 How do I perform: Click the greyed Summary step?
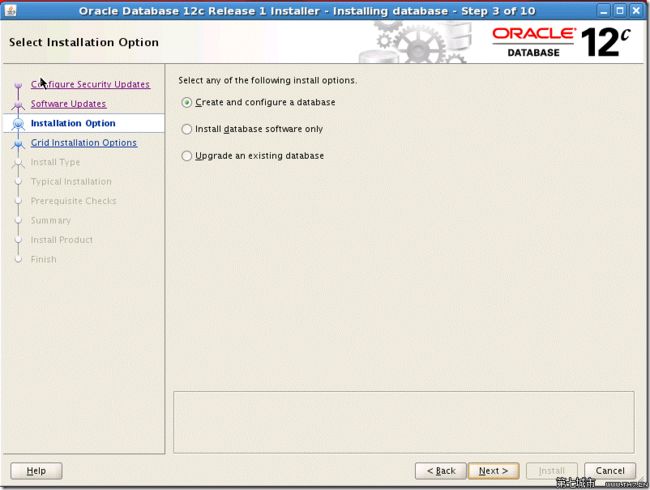tap(51, 221)
